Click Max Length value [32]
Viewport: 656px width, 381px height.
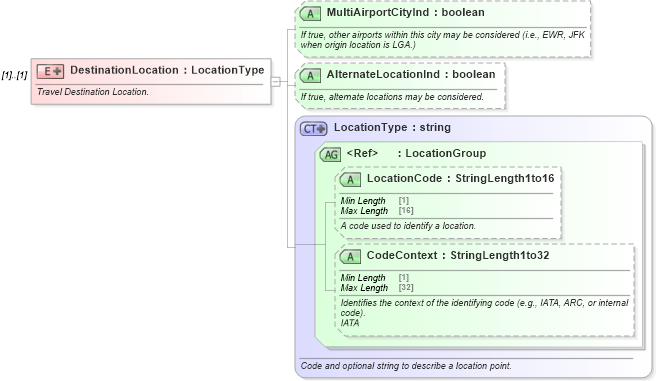pos(406,288)
